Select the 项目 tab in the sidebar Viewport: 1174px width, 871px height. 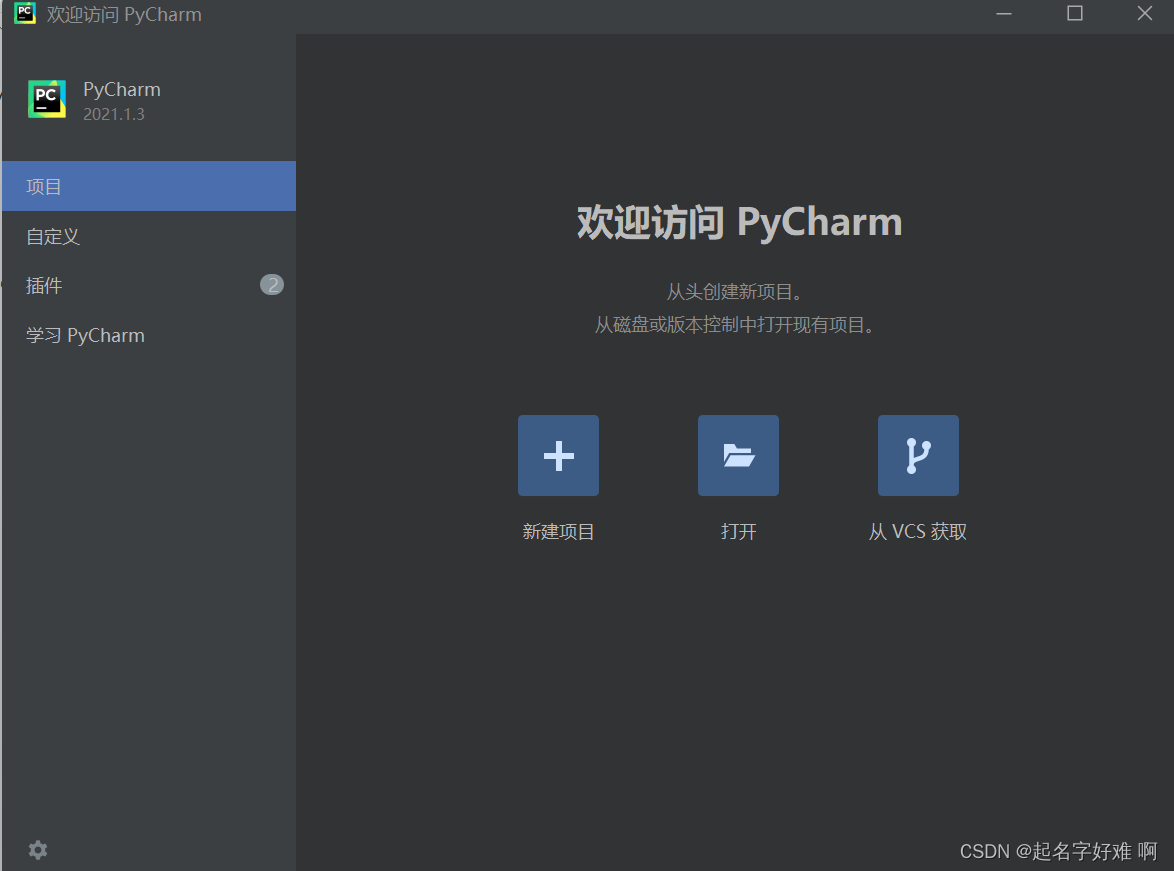pyautogui.click(x=149, y=186)
